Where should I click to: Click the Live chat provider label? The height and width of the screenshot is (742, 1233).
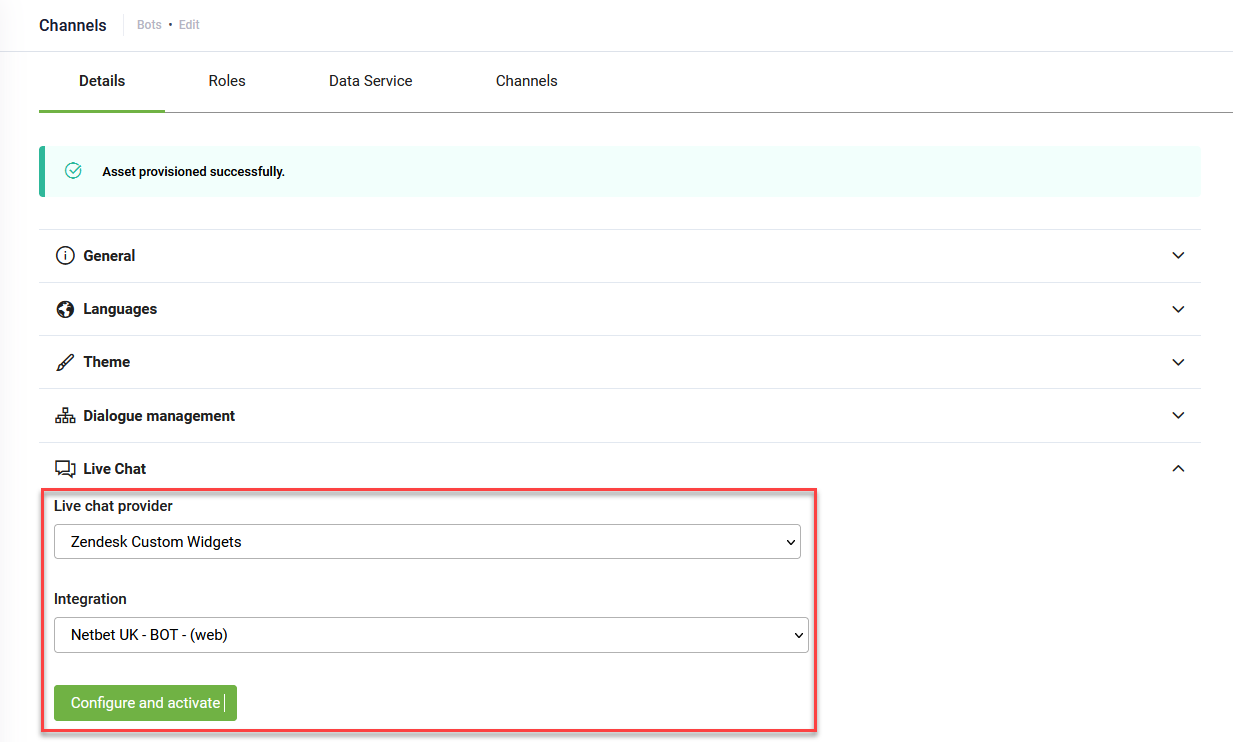click(113, 506)
